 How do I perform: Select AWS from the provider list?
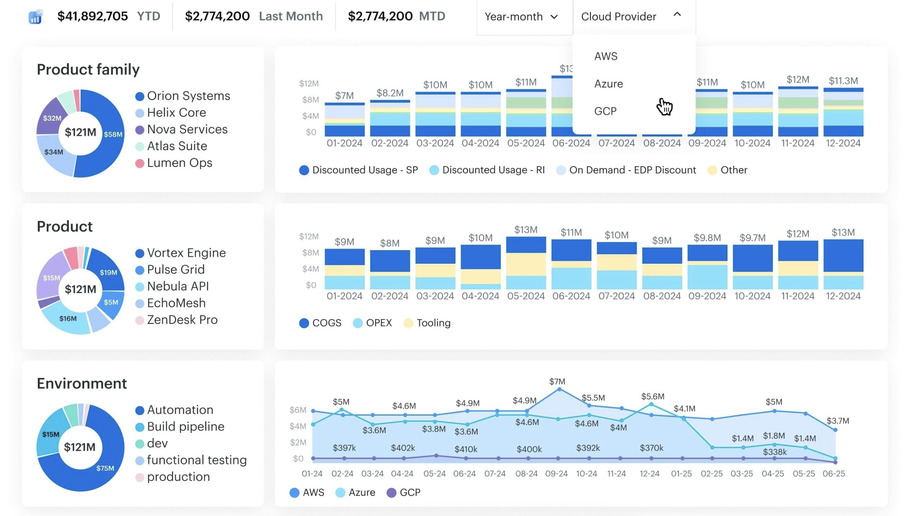coord(606,56)
